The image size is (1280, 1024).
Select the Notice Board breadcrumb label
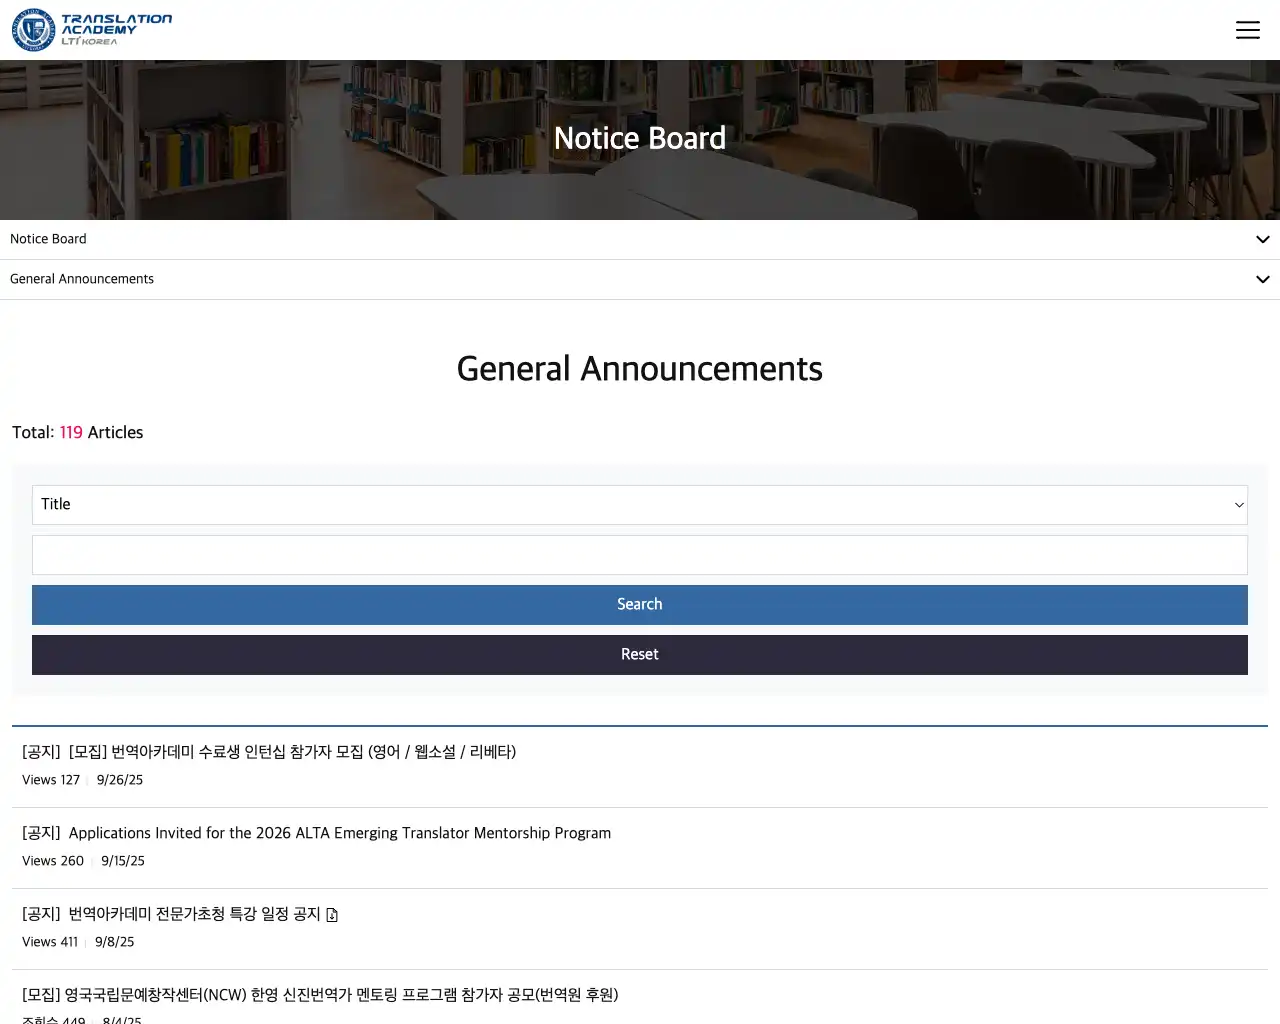coord(48,239)
